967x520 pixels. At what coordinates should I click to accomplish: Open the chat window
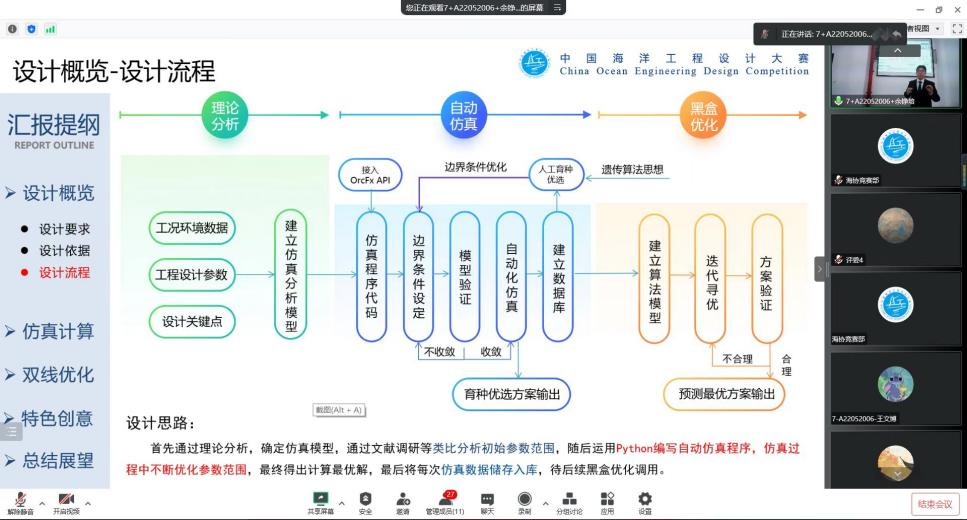pyautogui.click(x=487, y=500)
